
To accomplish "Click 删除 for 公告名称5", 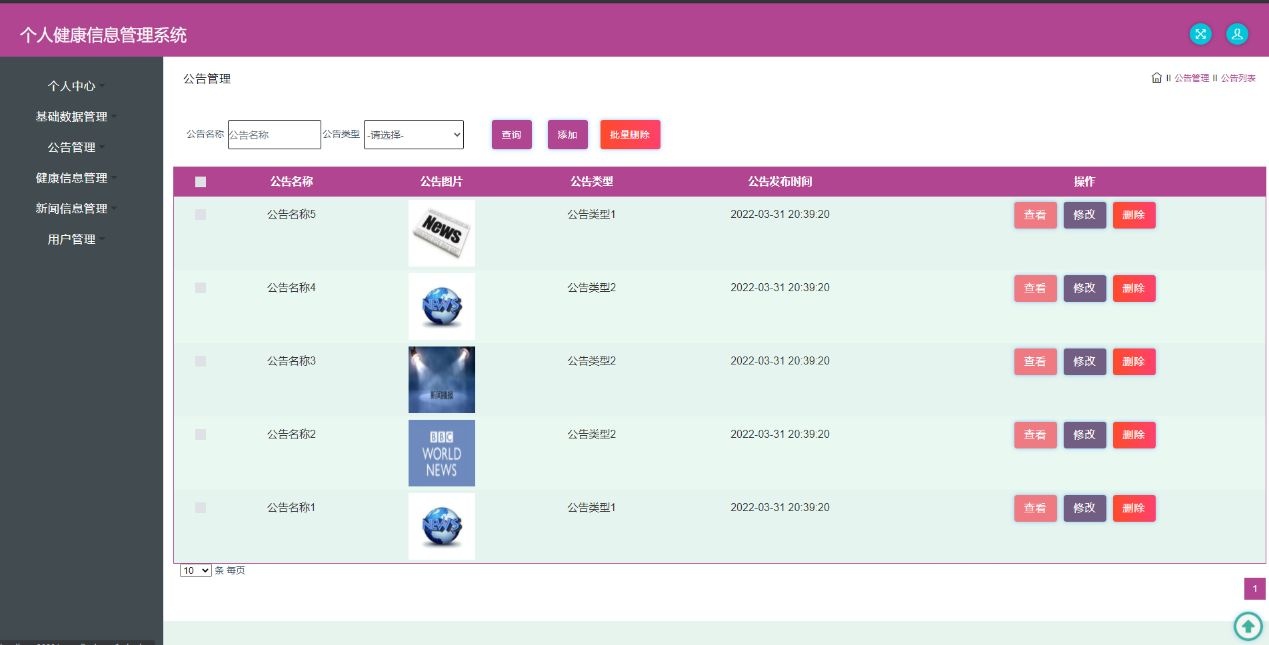I will coord(1134,215).
